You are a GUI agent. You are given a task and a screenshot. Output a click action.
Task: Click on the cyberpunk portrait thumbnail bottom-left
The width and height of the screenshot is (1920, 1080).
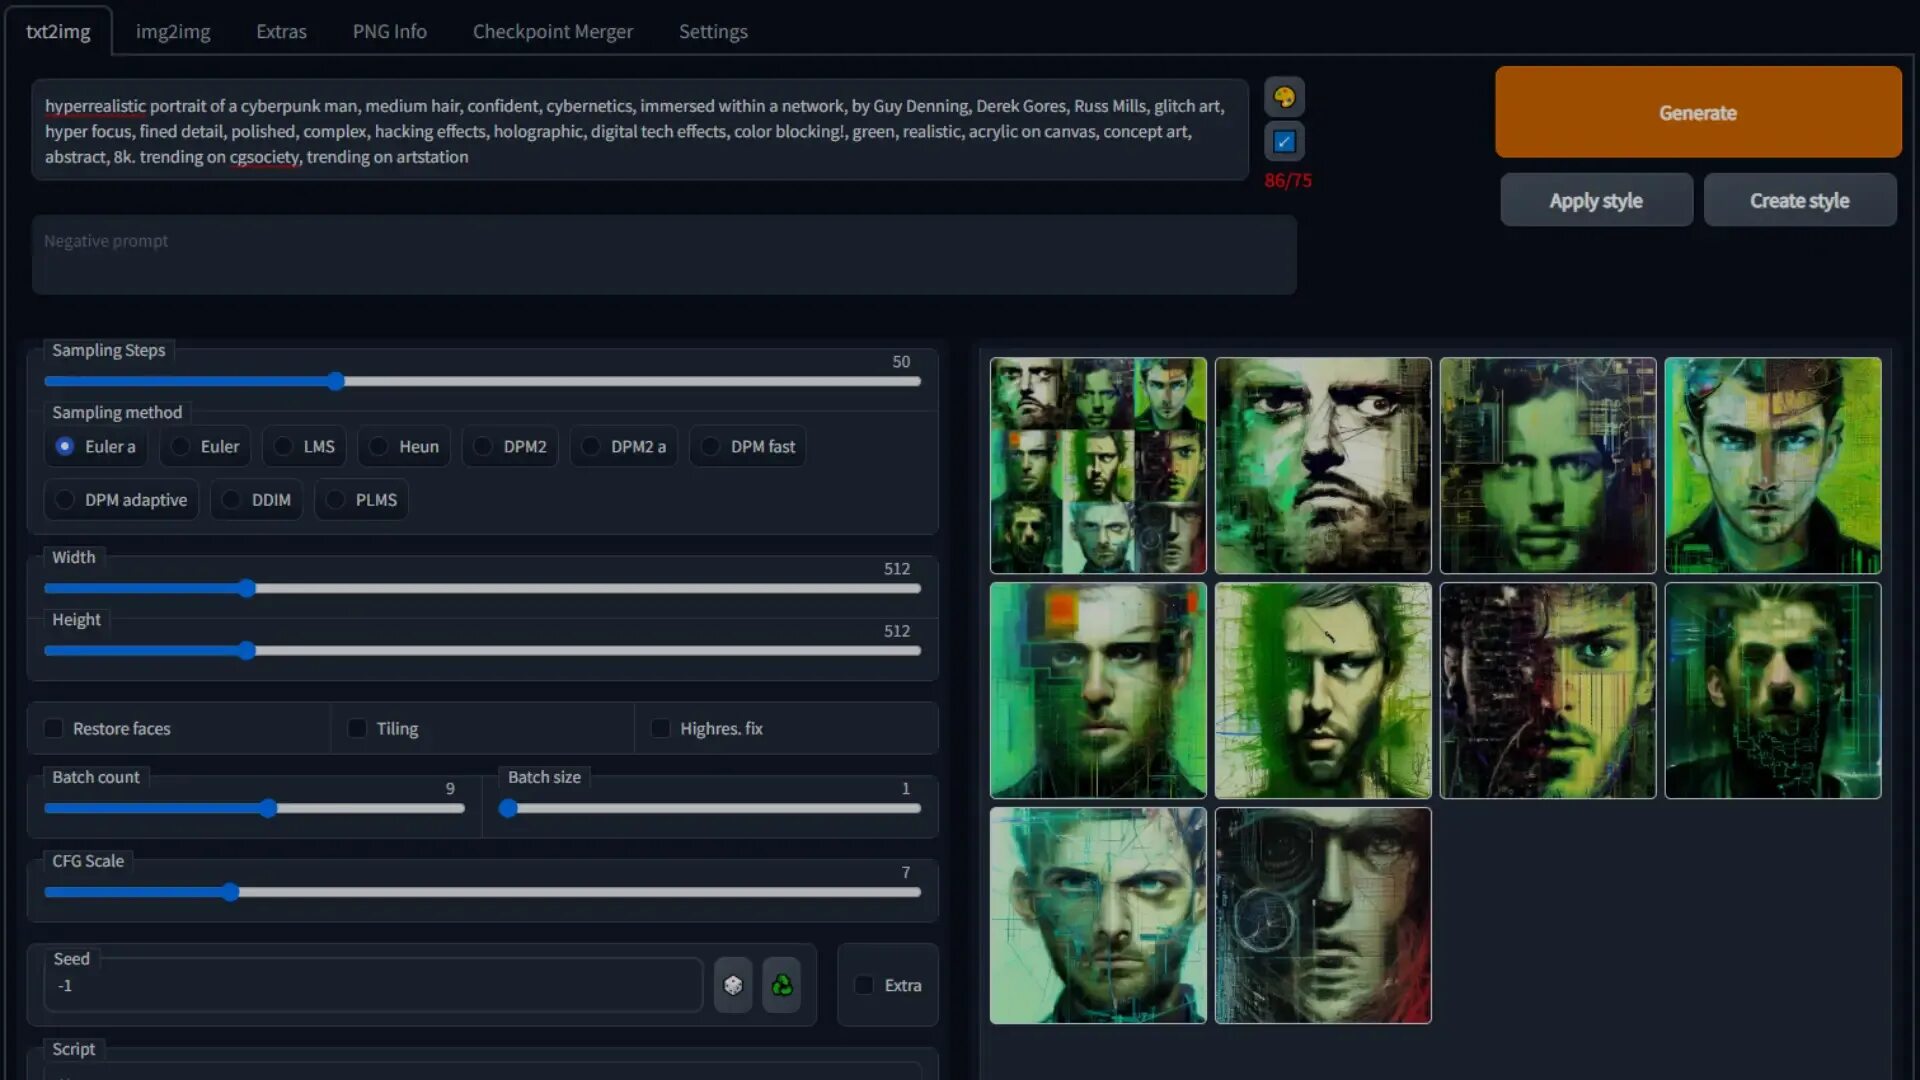[x=1097, y=915]
